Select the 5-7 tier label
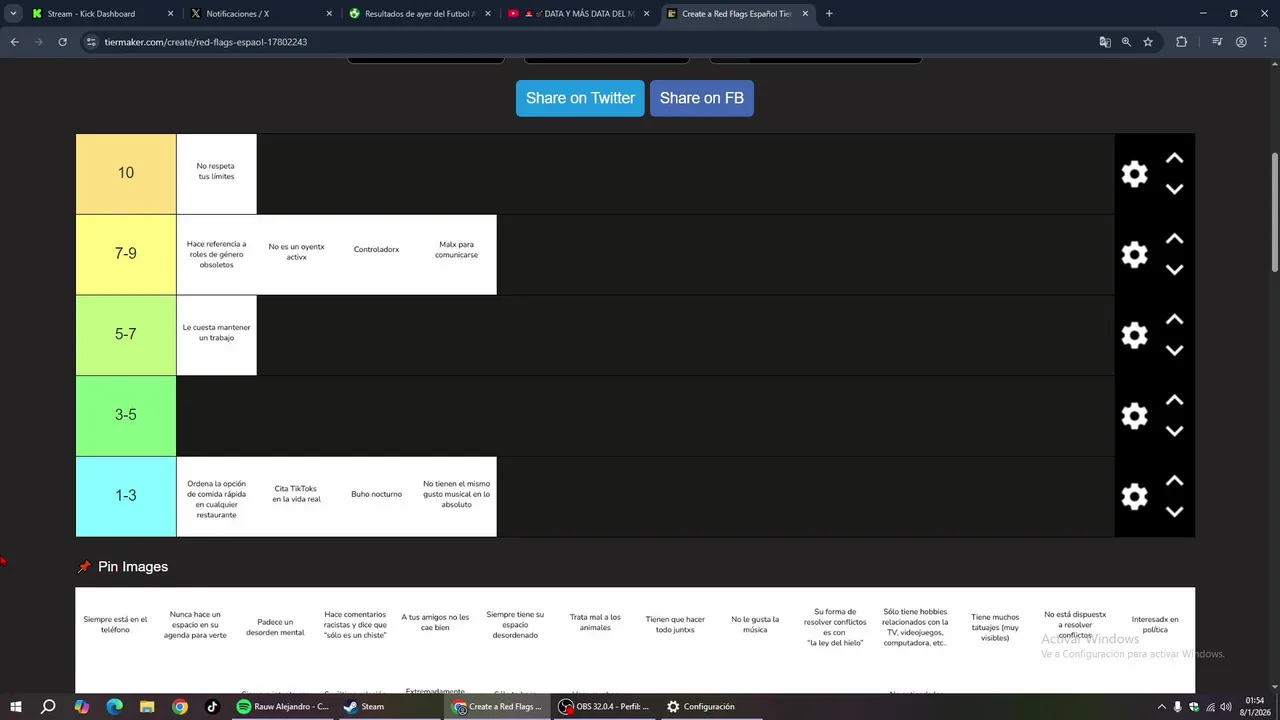Viewport: 1280px width, 720px height. (126, 335)
